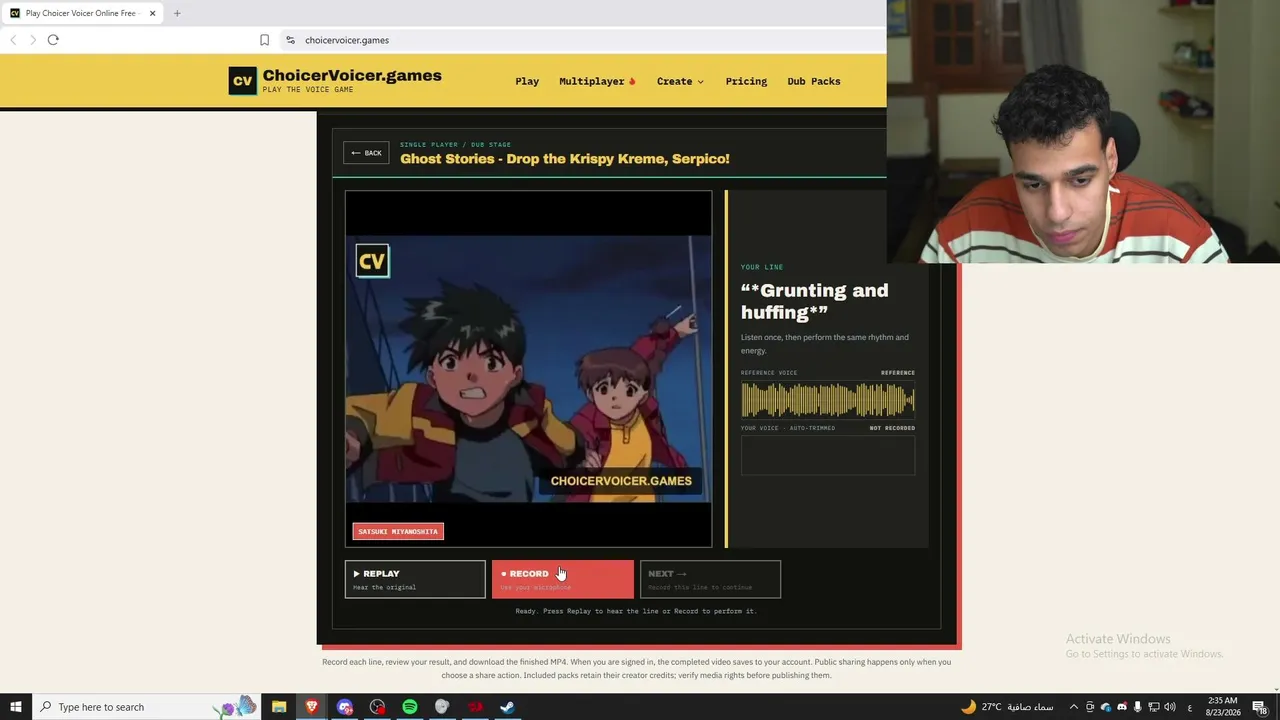Close the Play Choicer Voicer tab
The width and height of the screenshot is (1280, 720).
tap(153, 13)
